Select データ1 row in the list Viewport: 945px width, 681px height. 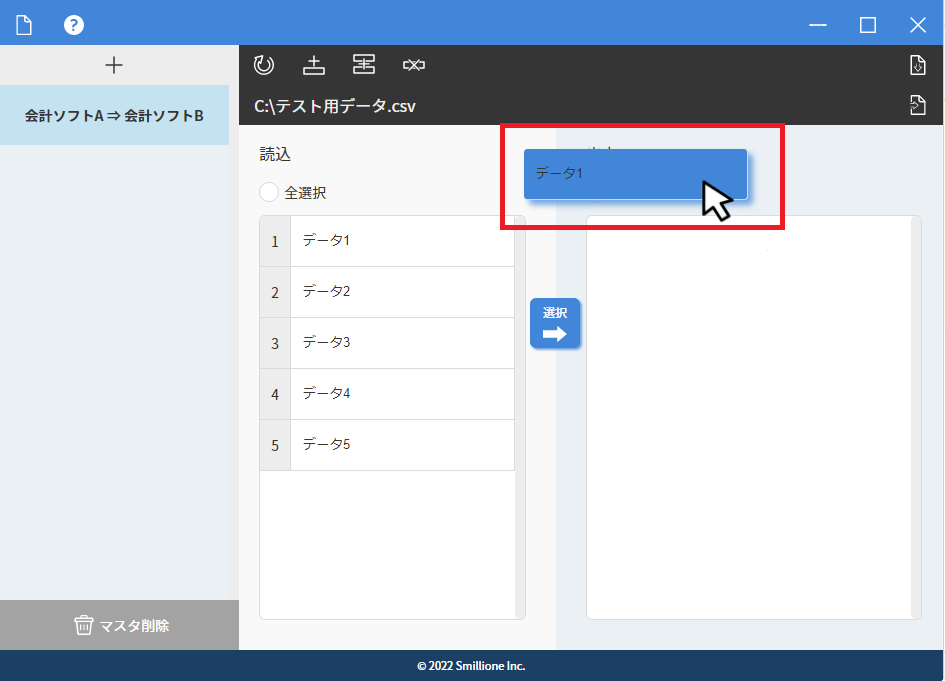click(x=400, y=241)
